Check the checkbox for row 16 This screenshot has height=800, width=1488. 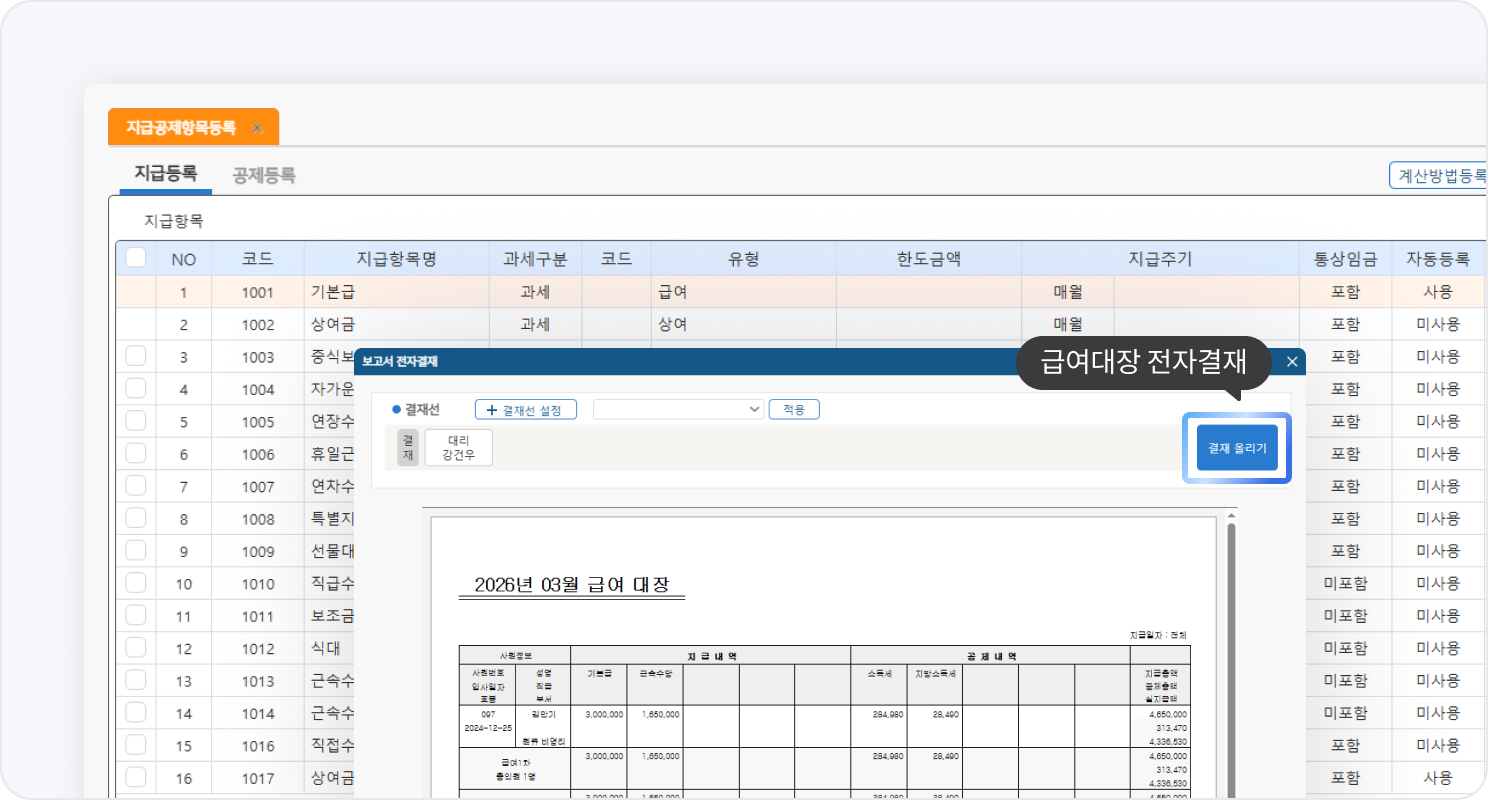coord(136,777)
